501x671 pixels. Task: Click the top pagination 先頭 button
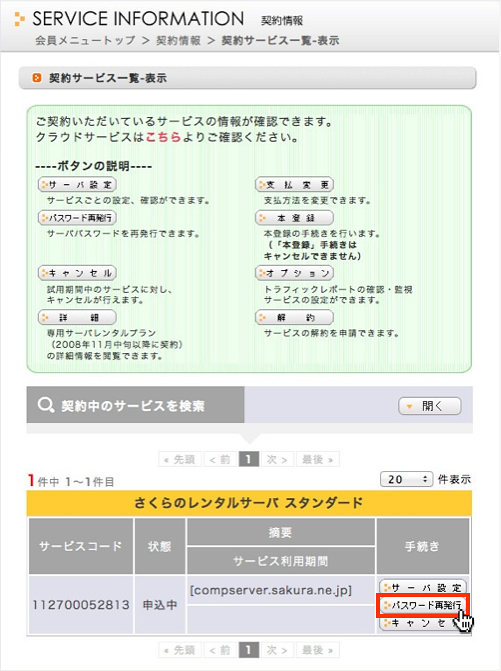tap(180, 460)
